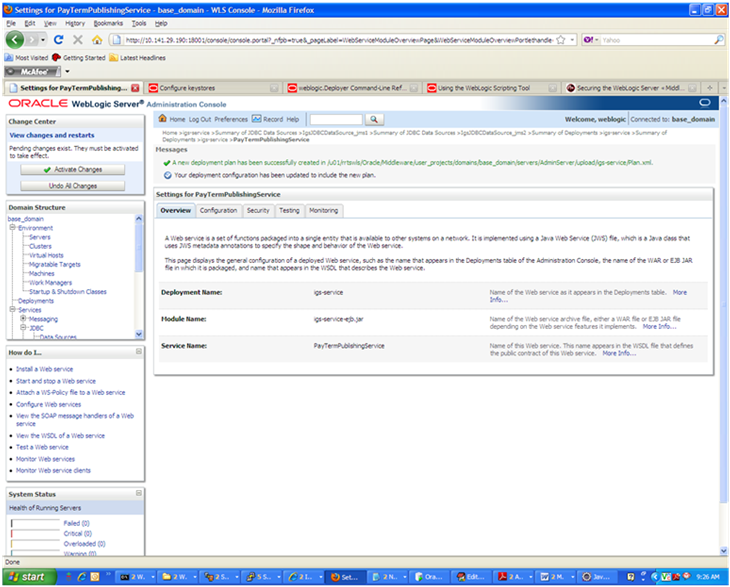The image size is (730, 587).
Task: Open a new browser tab with plus
Action: point(710,88)
